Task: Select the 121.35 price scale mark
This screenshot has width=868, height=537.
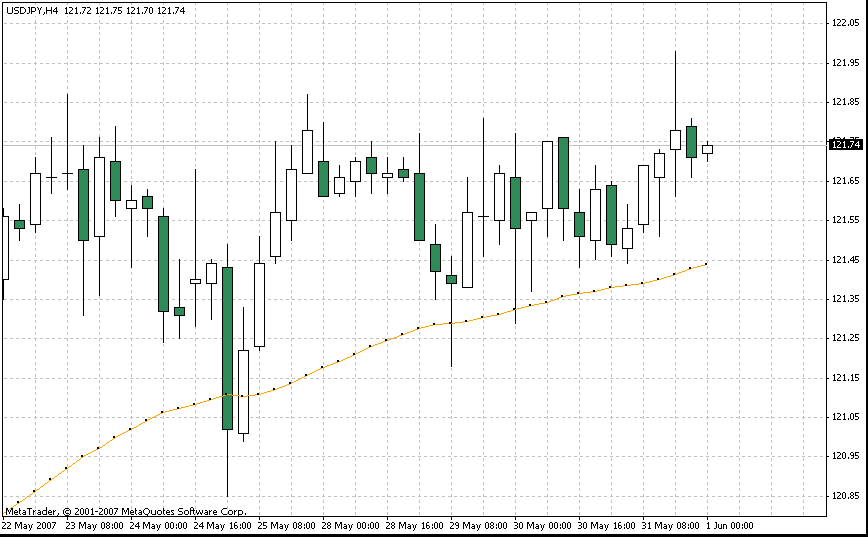Action: [x=846, y=299]
